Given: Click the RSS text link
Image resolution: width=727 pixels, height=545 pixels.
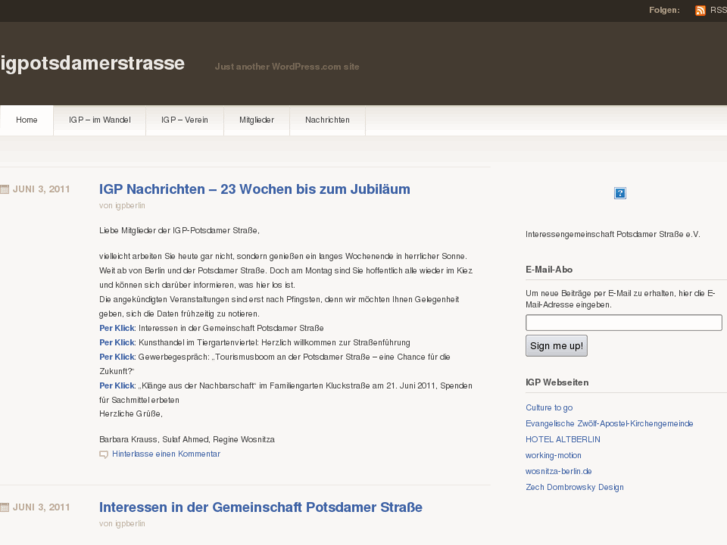Looking at the screenshot, I should click(x=718, y=10).
